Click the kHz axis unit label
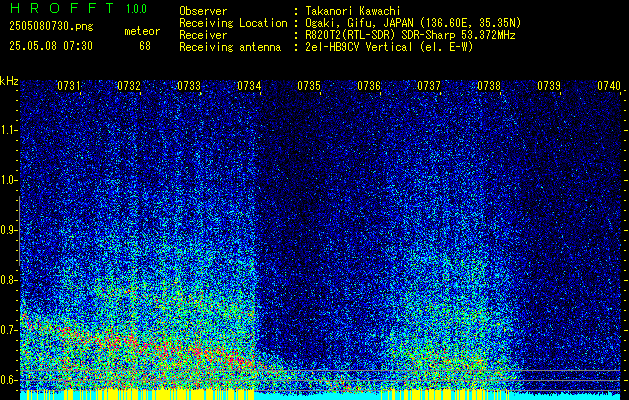Screen dimensions: 629x400 pyautogui.click(x=9, y=81)
